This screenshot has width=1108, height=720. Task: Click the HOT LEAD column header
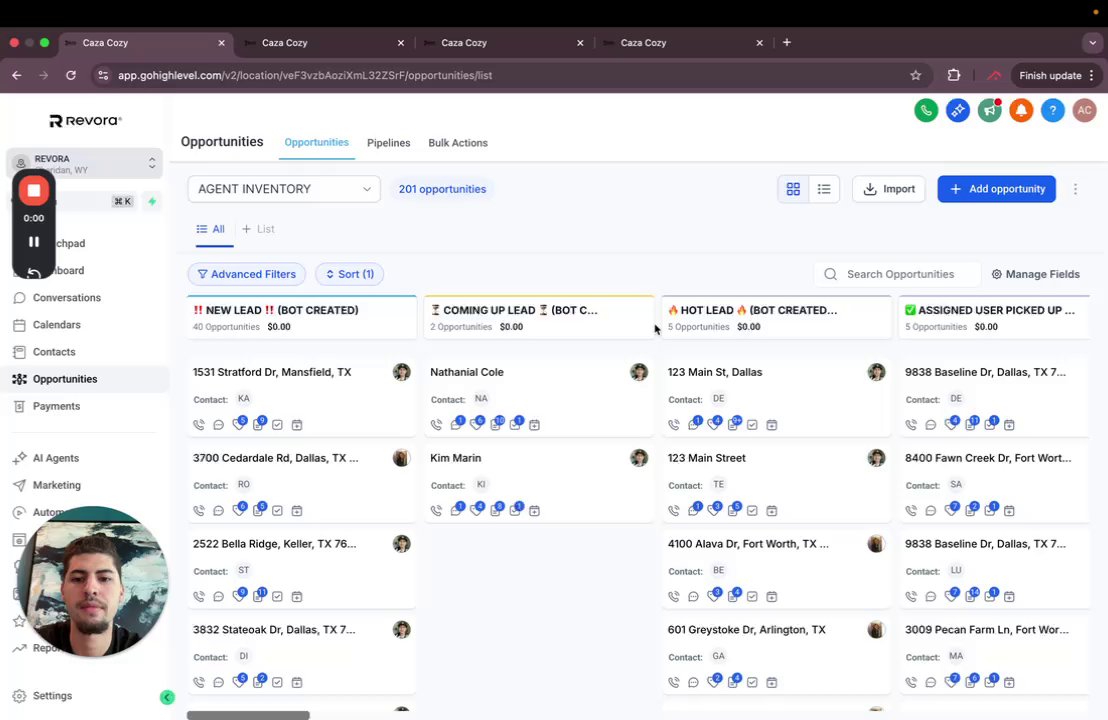[776, 317]
